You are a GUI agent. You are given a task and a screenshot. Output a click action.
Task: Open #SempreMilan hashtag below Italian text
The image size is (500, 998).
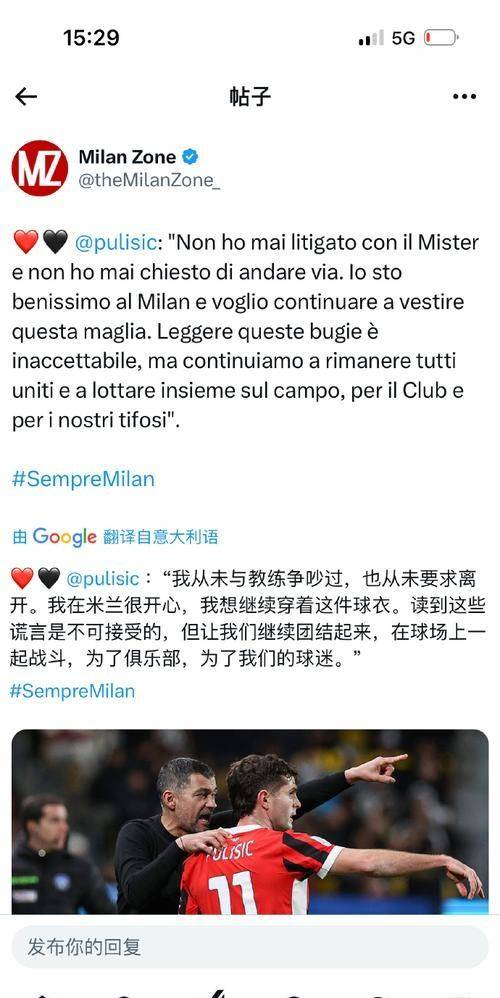(x=83, y=479)
